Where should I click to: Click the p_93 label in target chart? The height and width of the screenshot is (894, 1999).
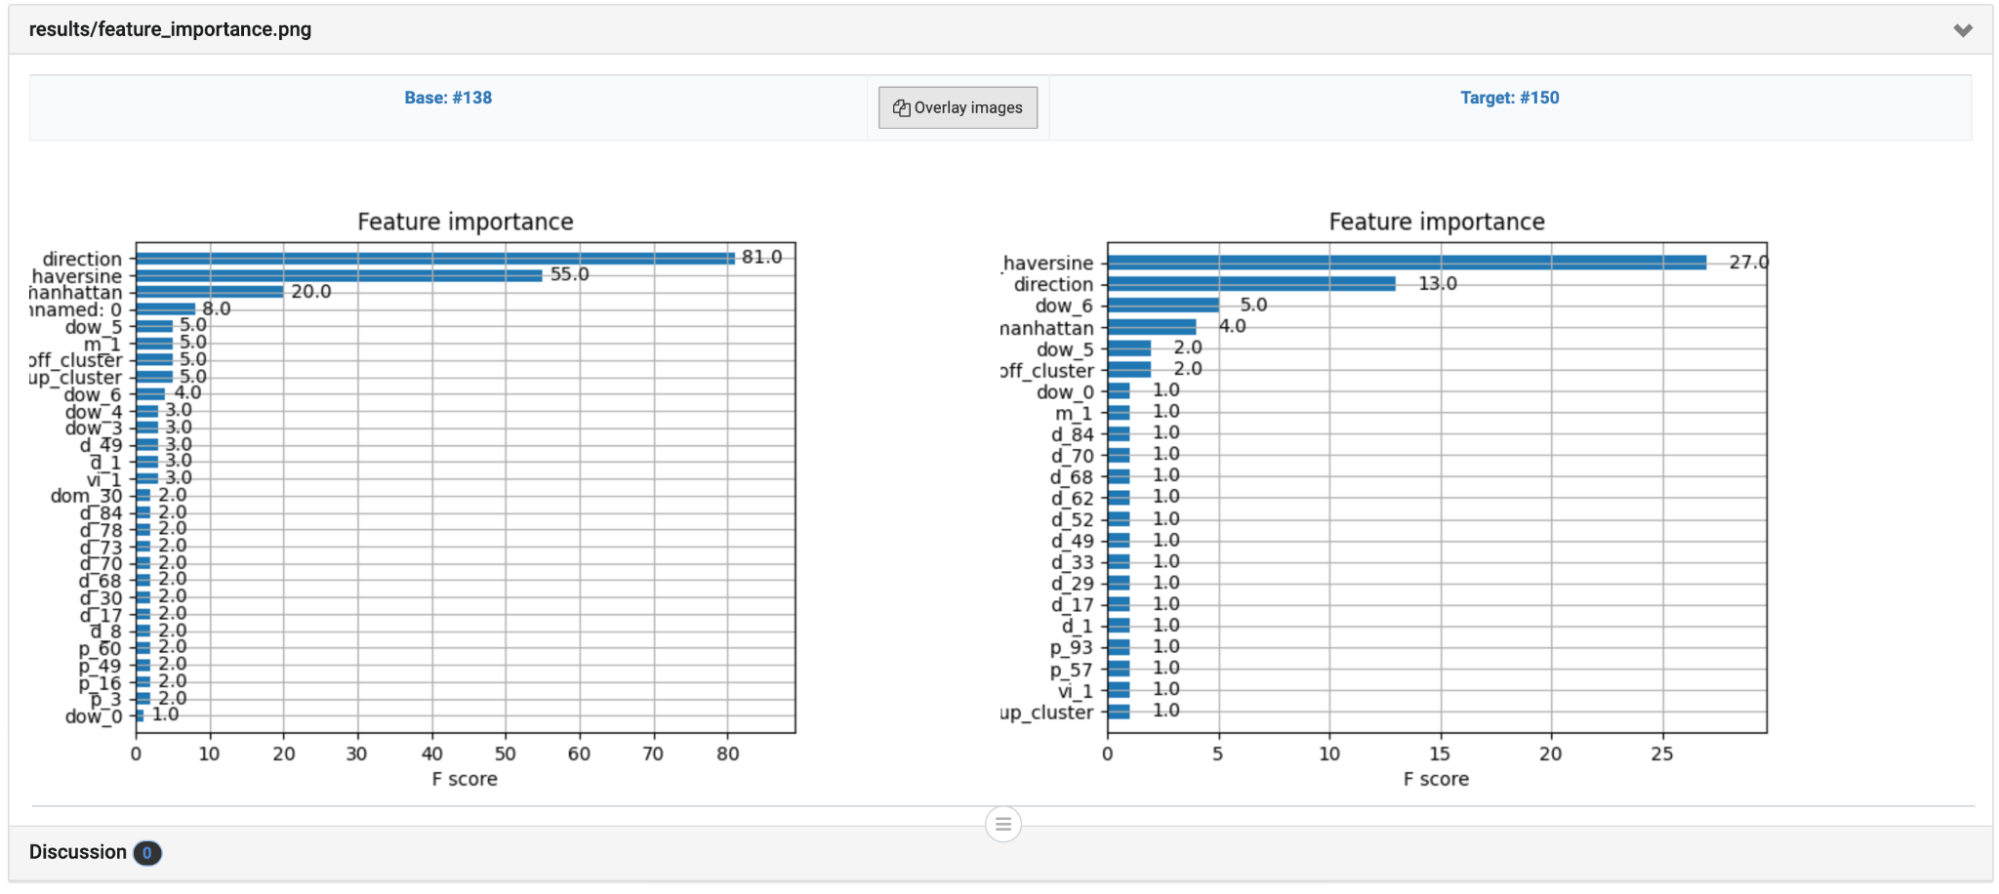(x=1071, y=648)
